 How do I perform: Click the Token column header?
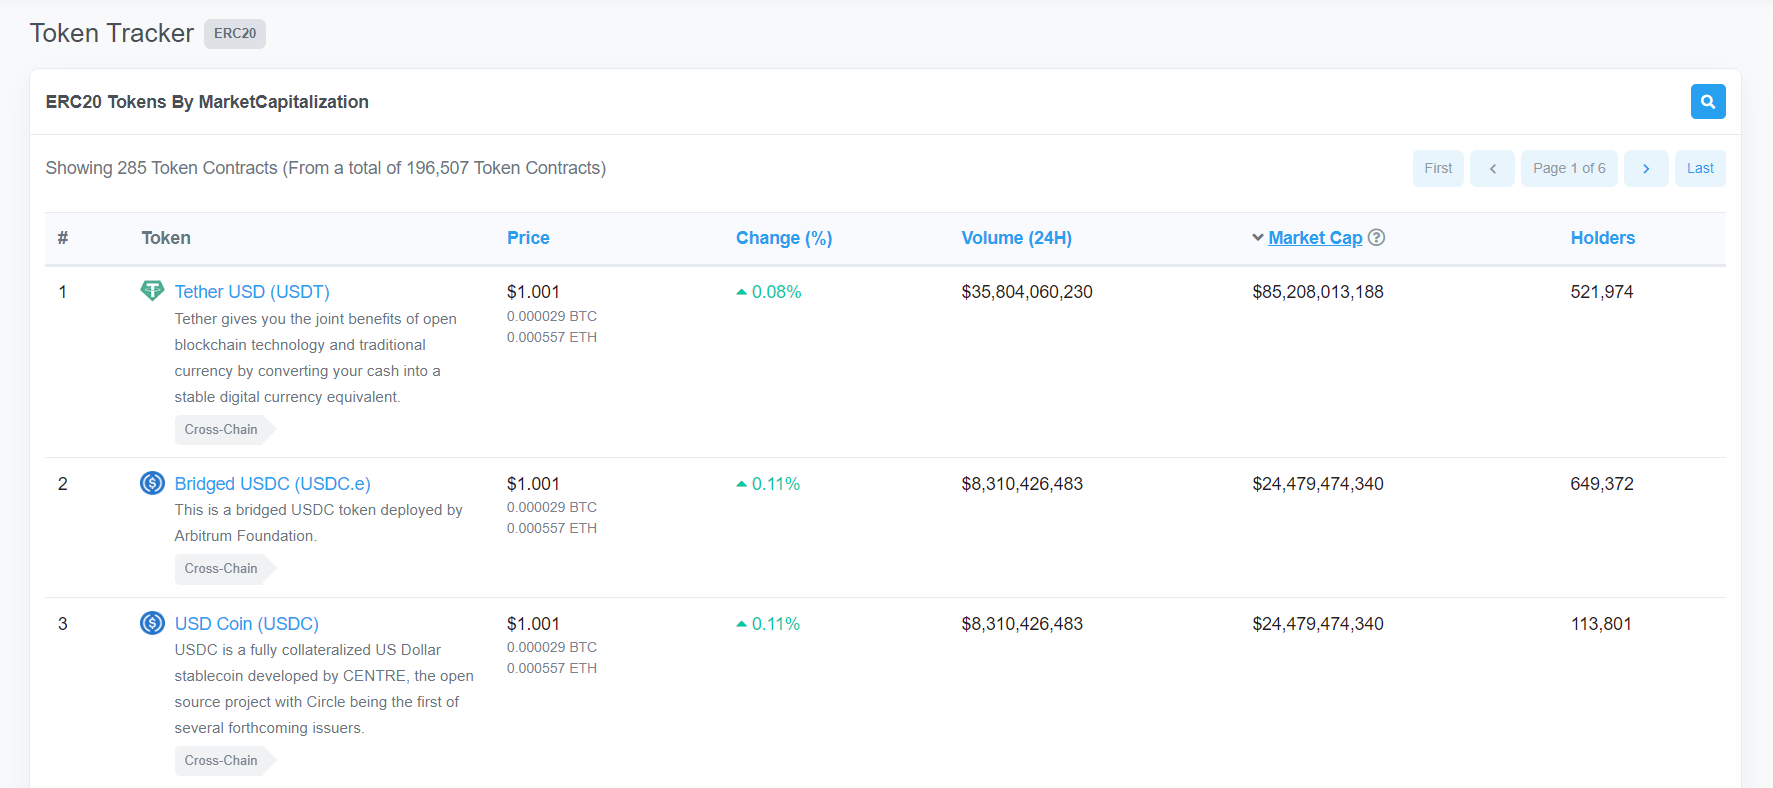click(166, 238)
